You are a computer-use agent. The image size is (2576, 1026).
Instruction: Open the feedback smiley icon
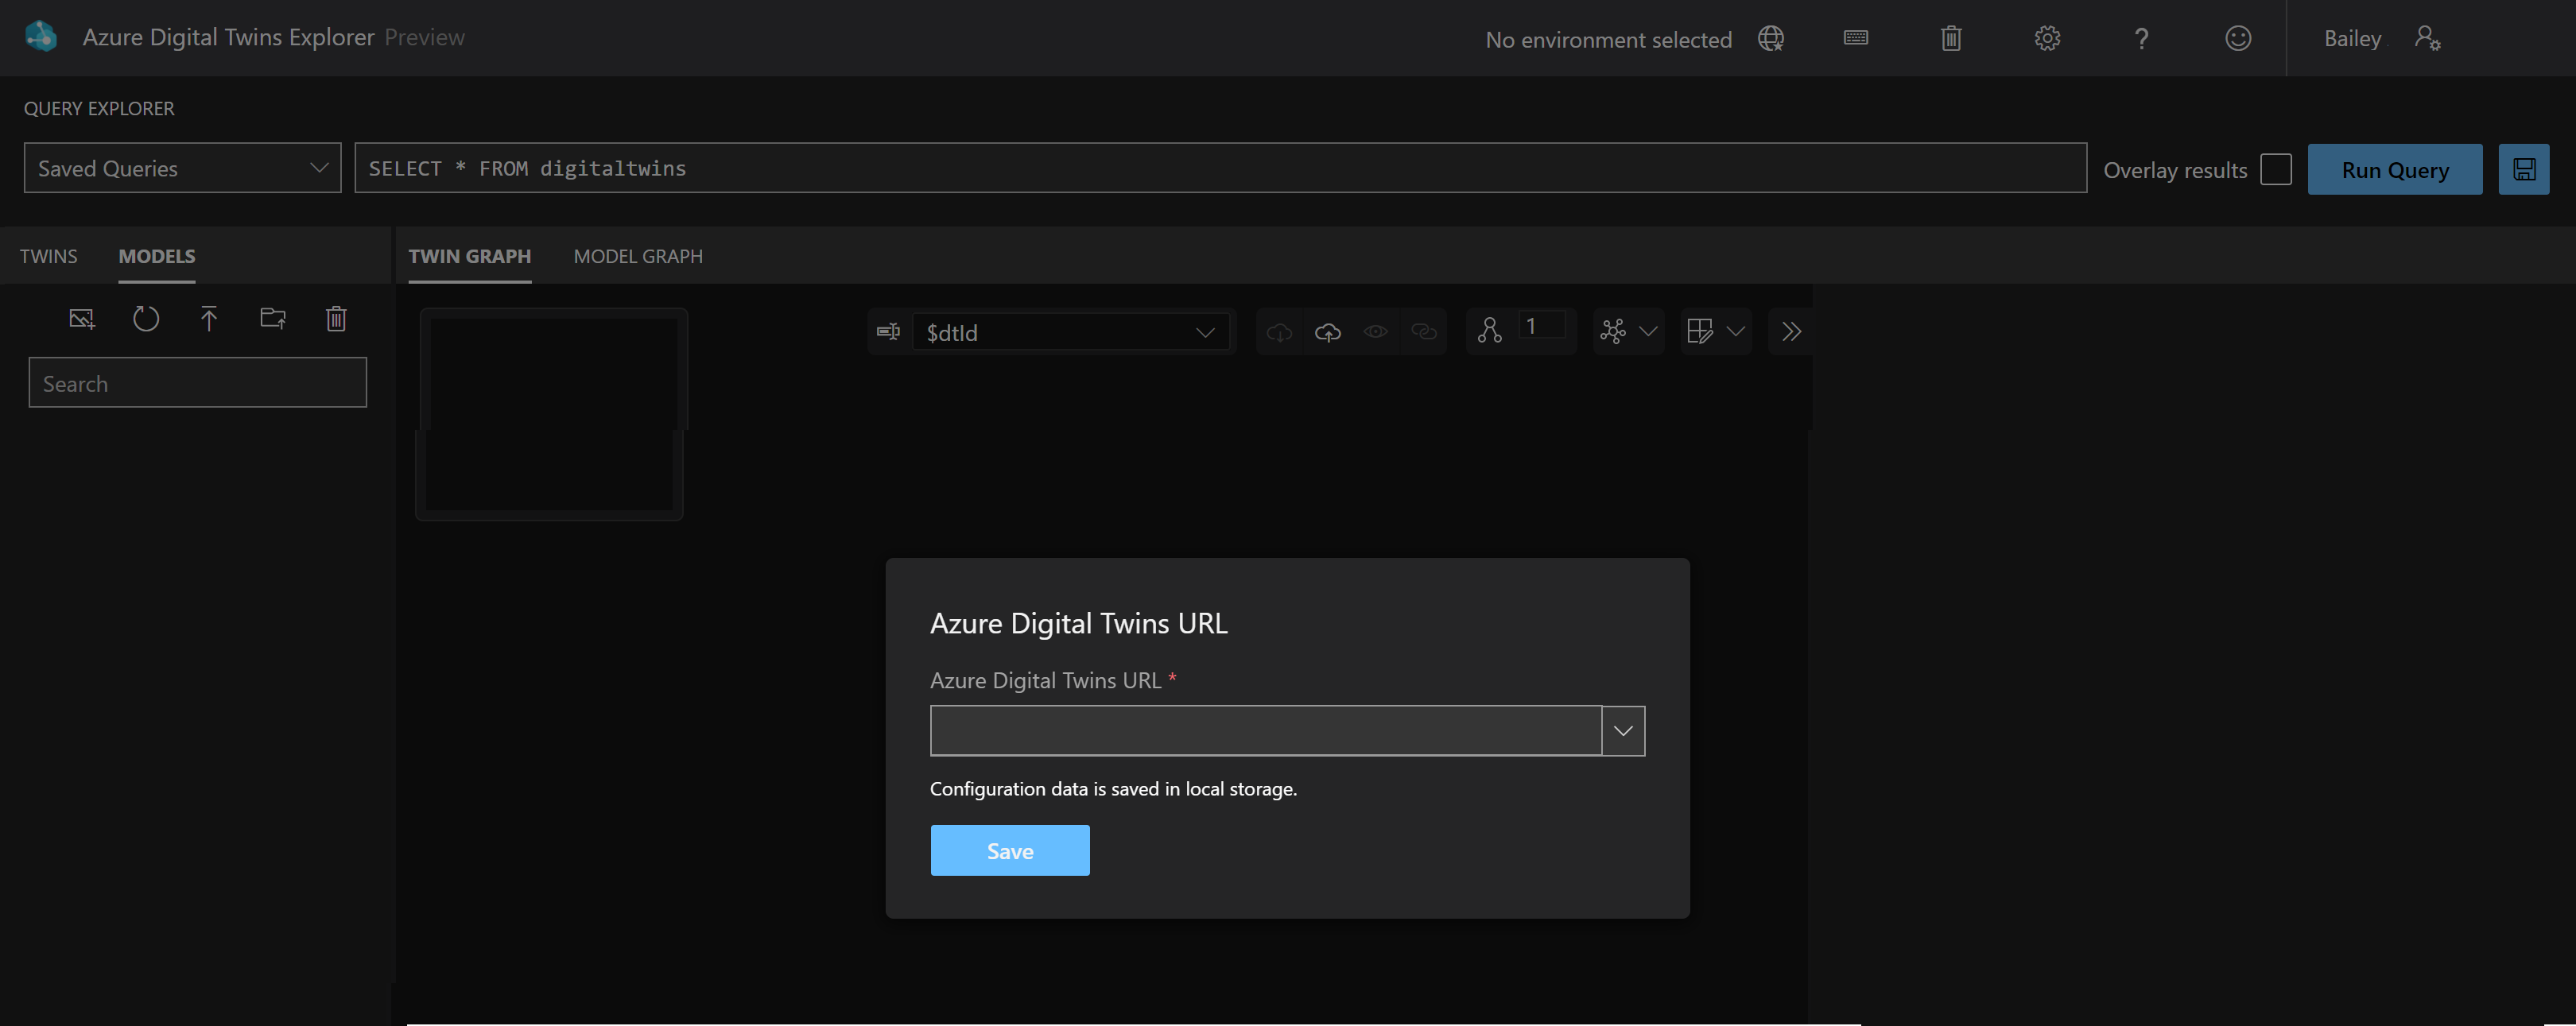2238,38
